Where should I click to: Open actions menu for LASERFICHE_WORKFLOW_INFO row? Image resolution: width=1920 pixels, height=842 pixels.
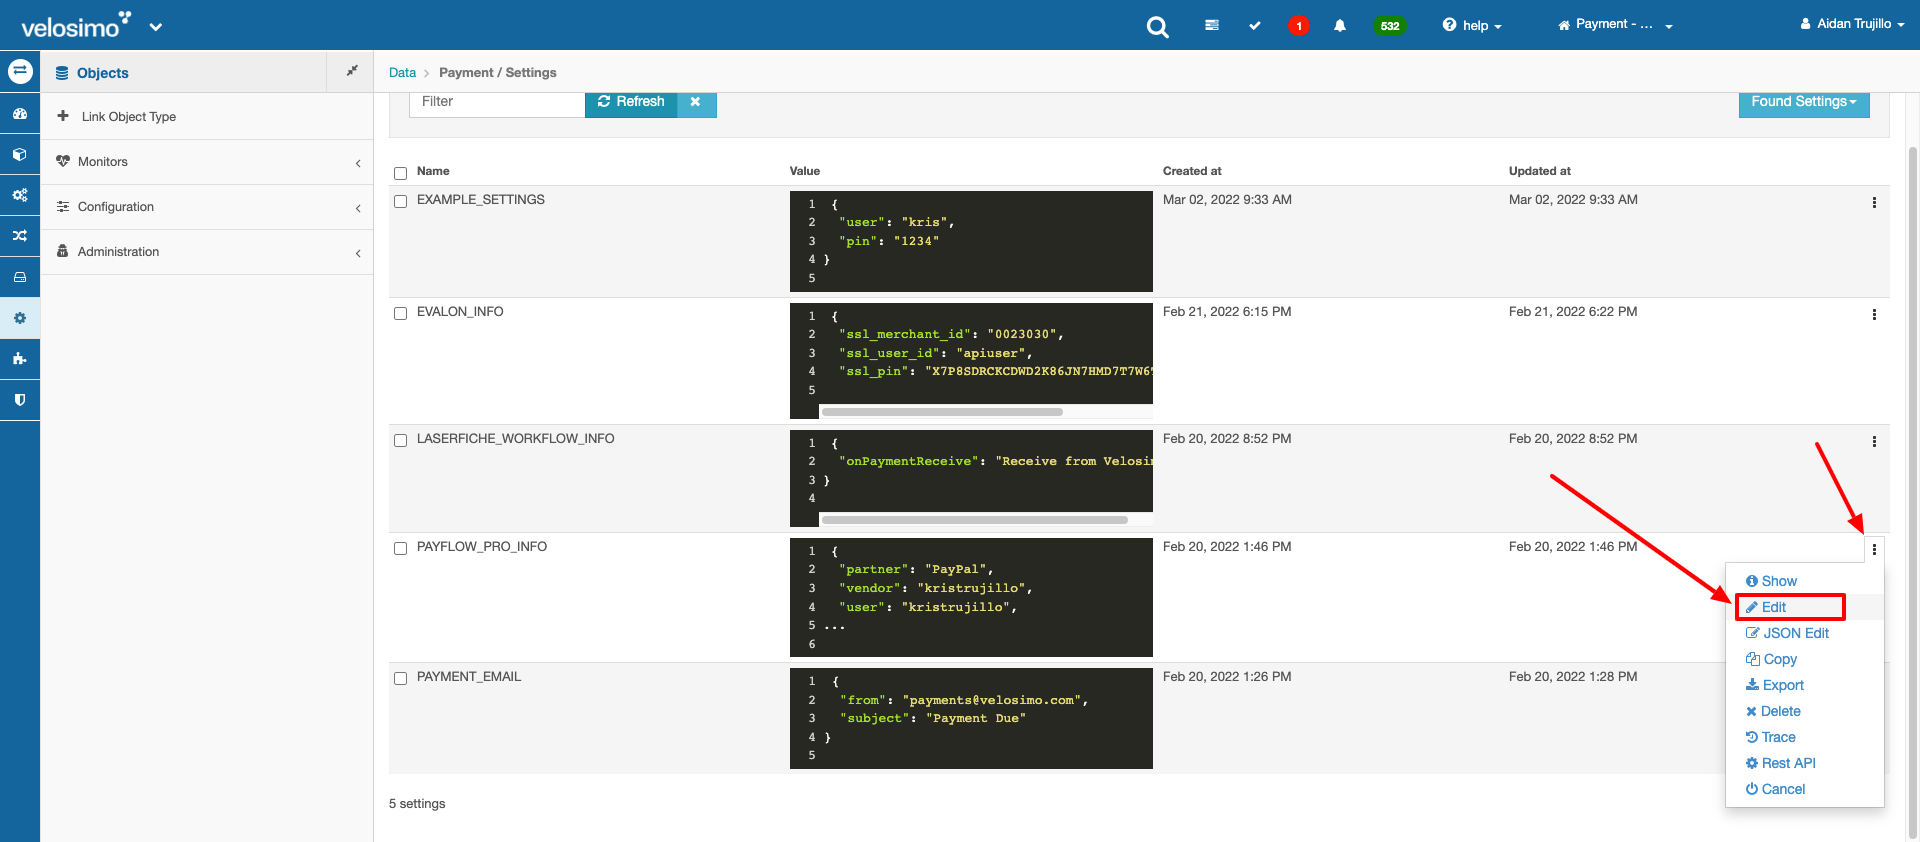(x=1874, y=441)
